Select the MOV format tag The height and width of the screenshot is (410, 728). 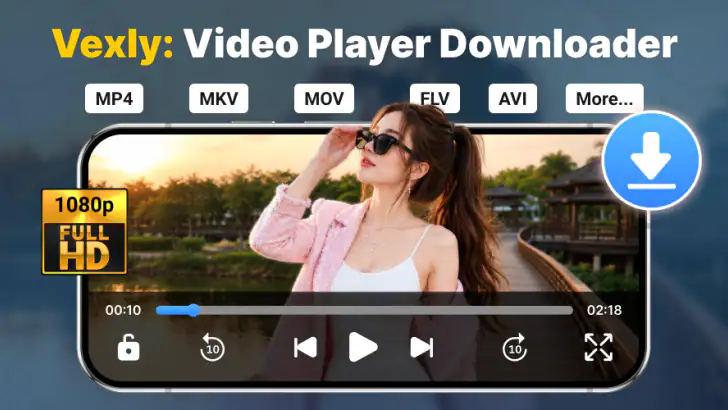324,98
